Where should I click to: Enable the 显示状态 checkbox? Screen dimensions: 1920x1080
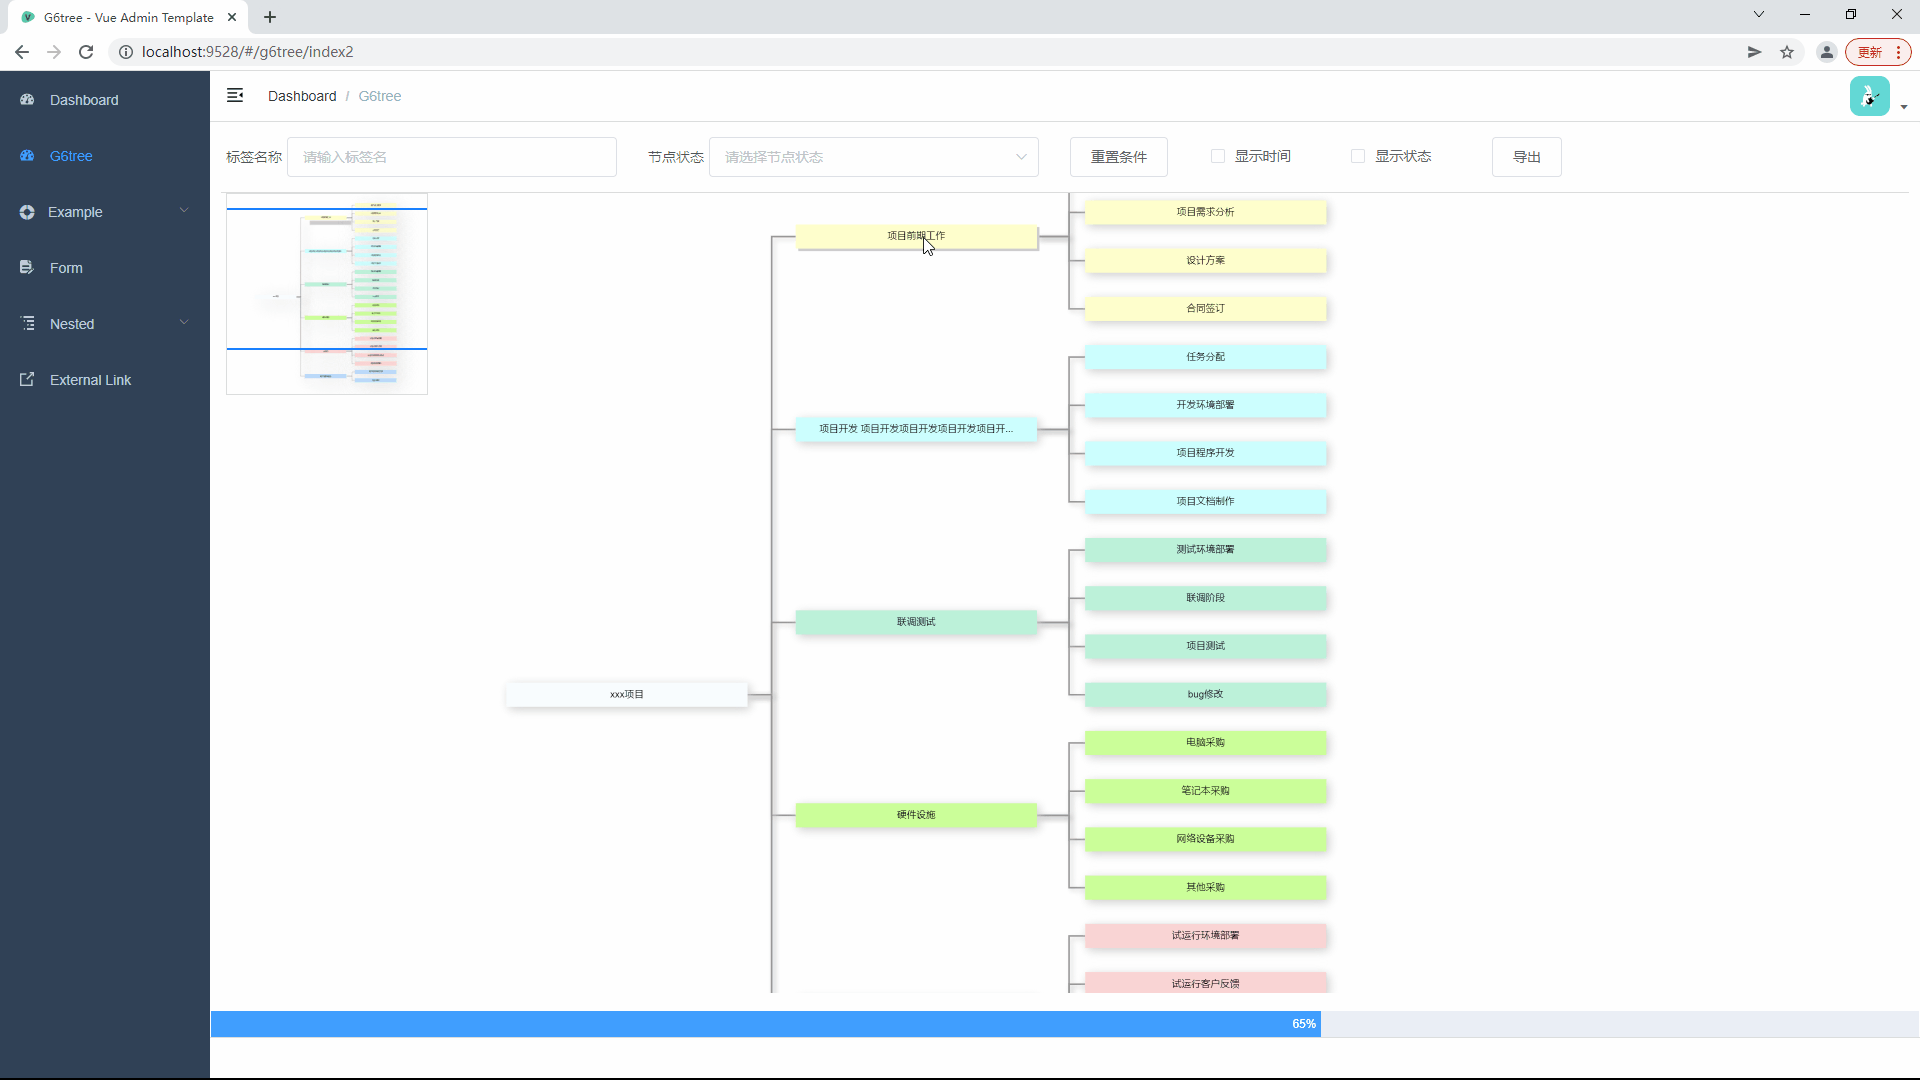tap(1358, 156)
